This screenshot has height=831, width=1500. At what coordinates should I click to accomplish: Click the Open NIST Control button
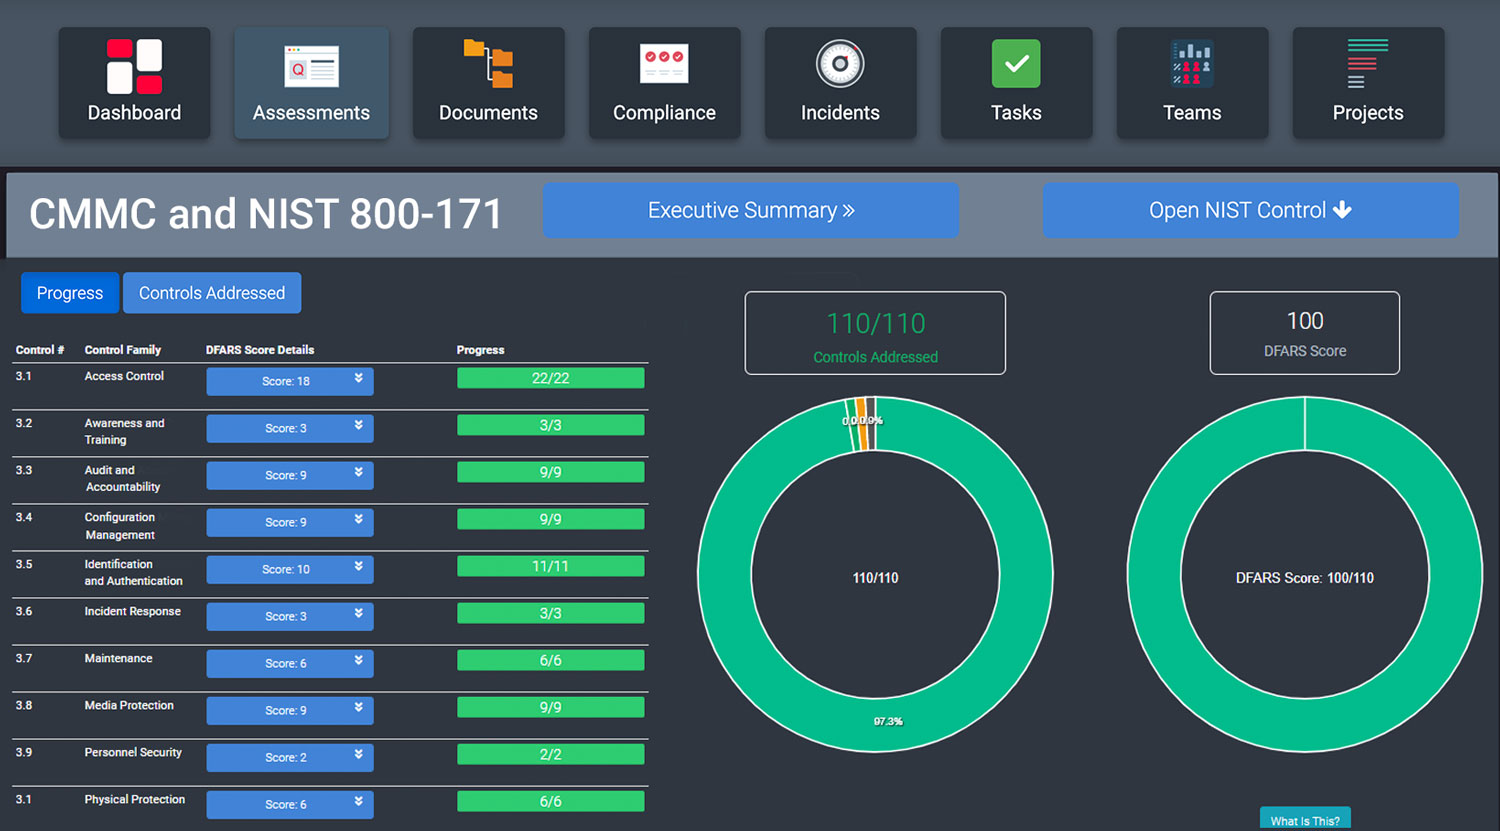pyautogui.click(x=1251, y=210)
